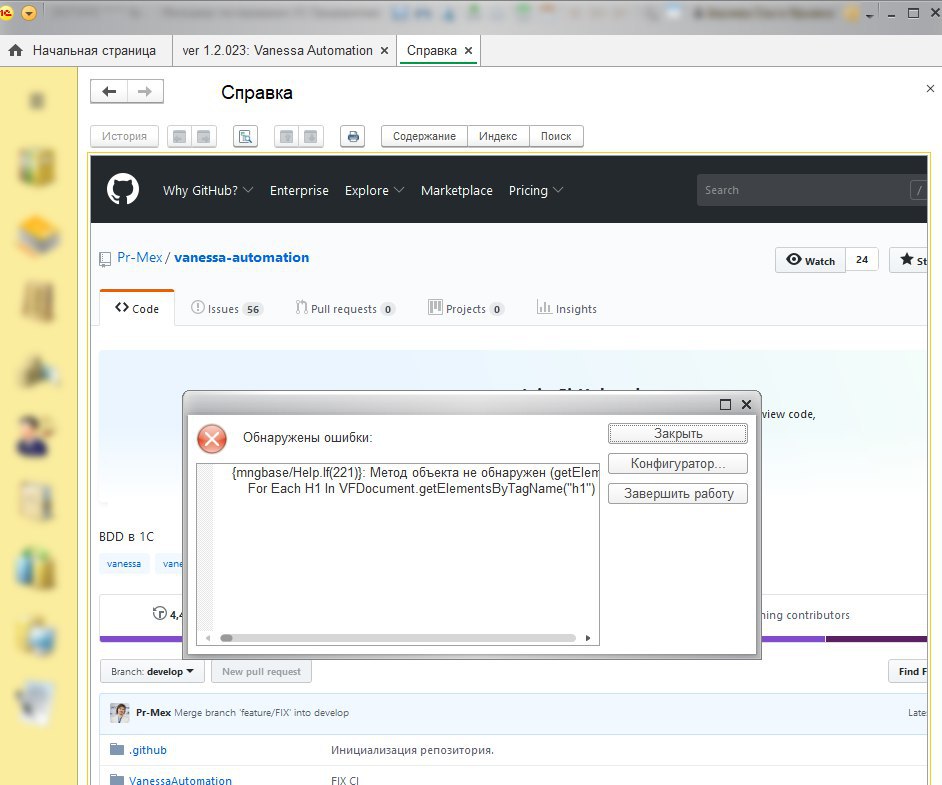
Task: Click the commit message Merge branch 'feature/FIX' into develop
Action: point(261,712)
